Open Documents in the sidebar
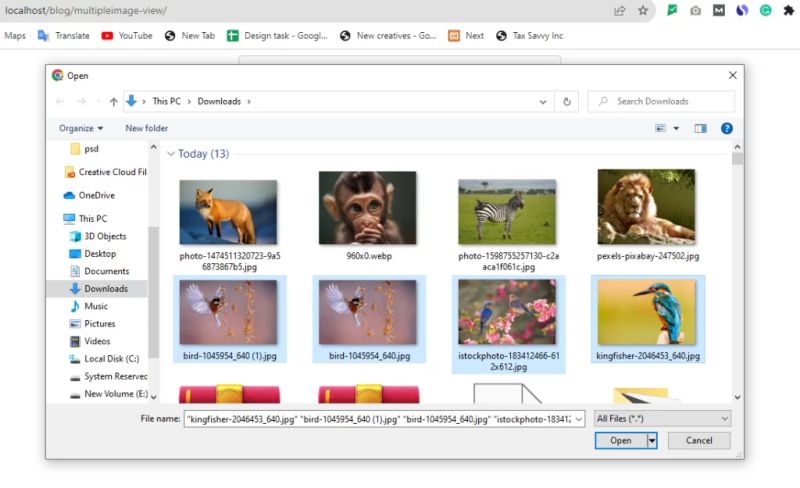Image resolution: width=800 pixels, height=488 pixels. (x=99, y=271)
